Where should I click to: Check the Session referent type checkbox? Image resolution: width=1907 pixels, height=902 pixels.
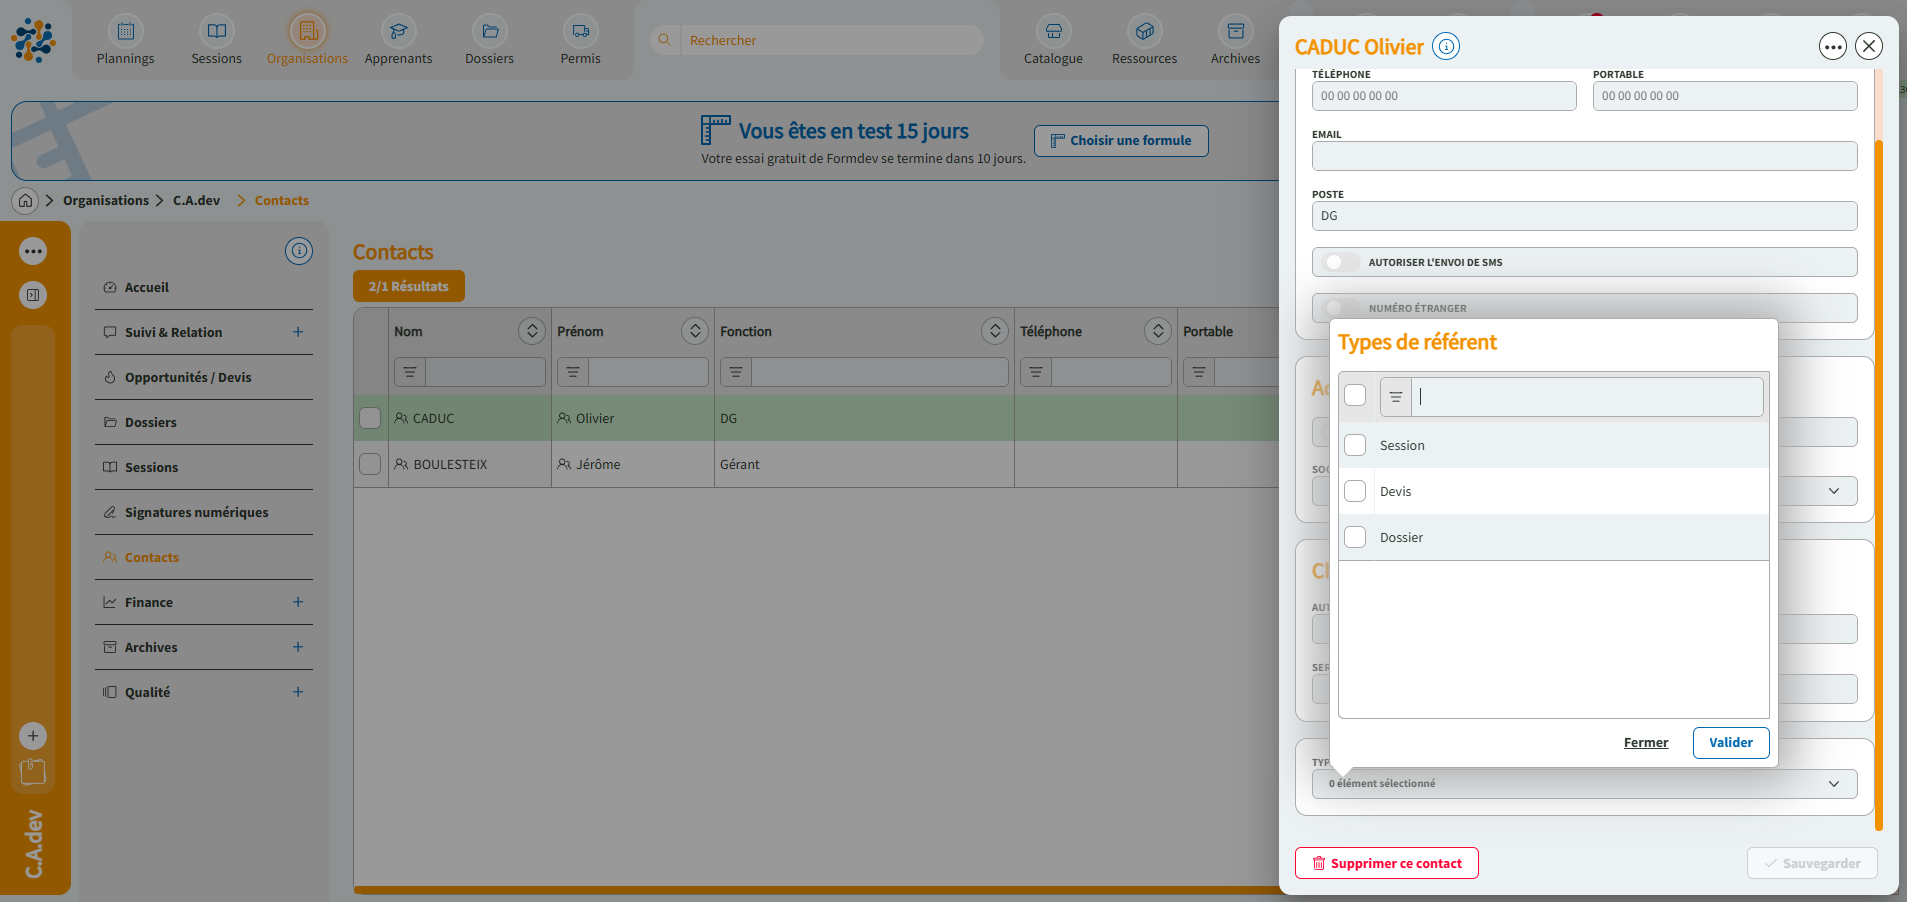click(1355, 445)
